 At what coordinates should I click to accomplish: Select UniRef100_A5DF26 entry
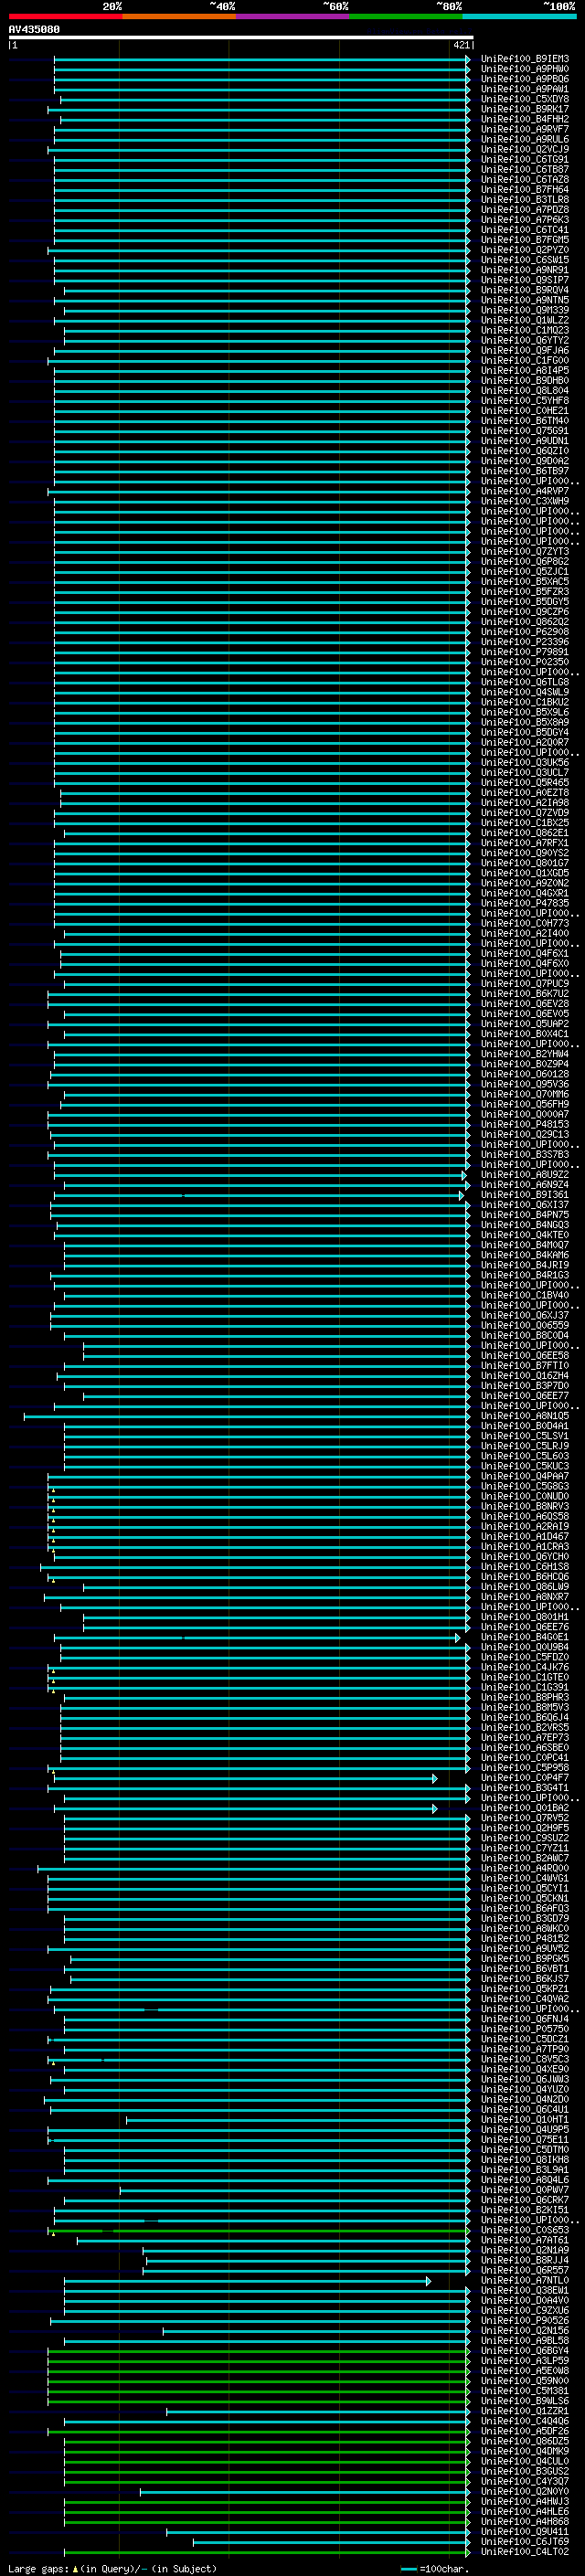click(x=525, y=2431)
